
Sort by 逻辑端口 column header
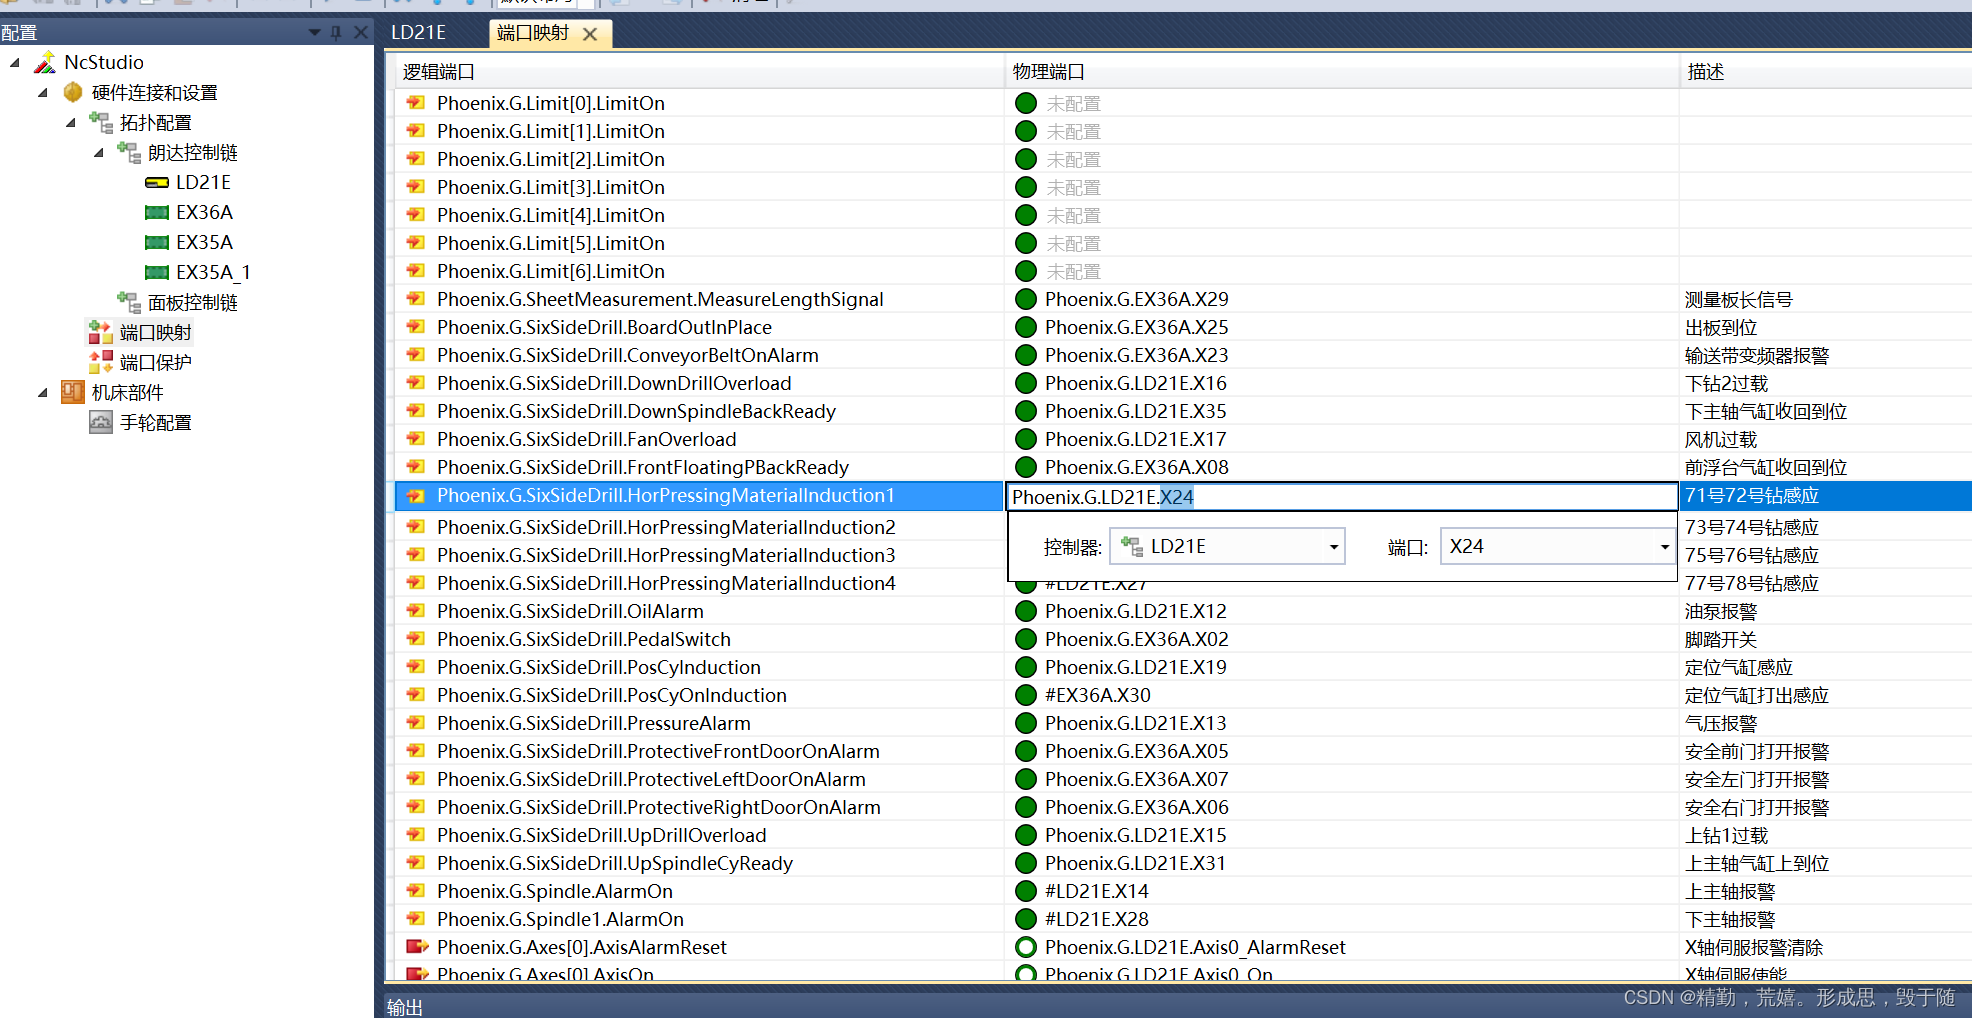[699, 72]
